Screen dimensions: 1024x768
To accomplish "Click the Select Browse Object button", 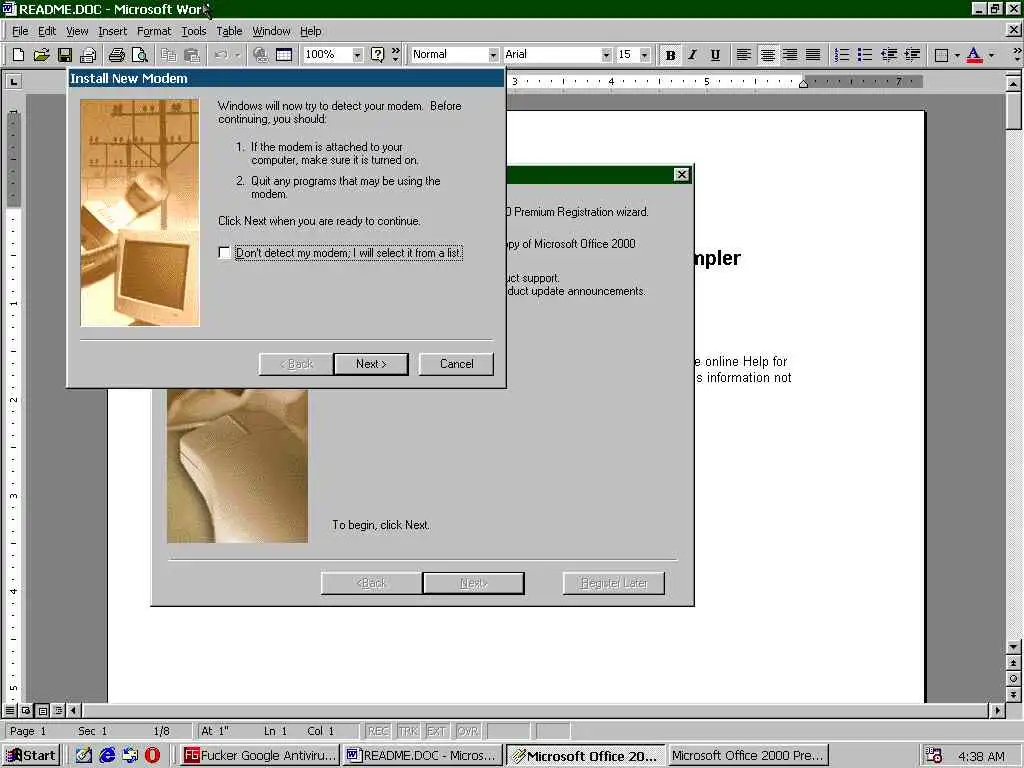I will coord(1013,679).
